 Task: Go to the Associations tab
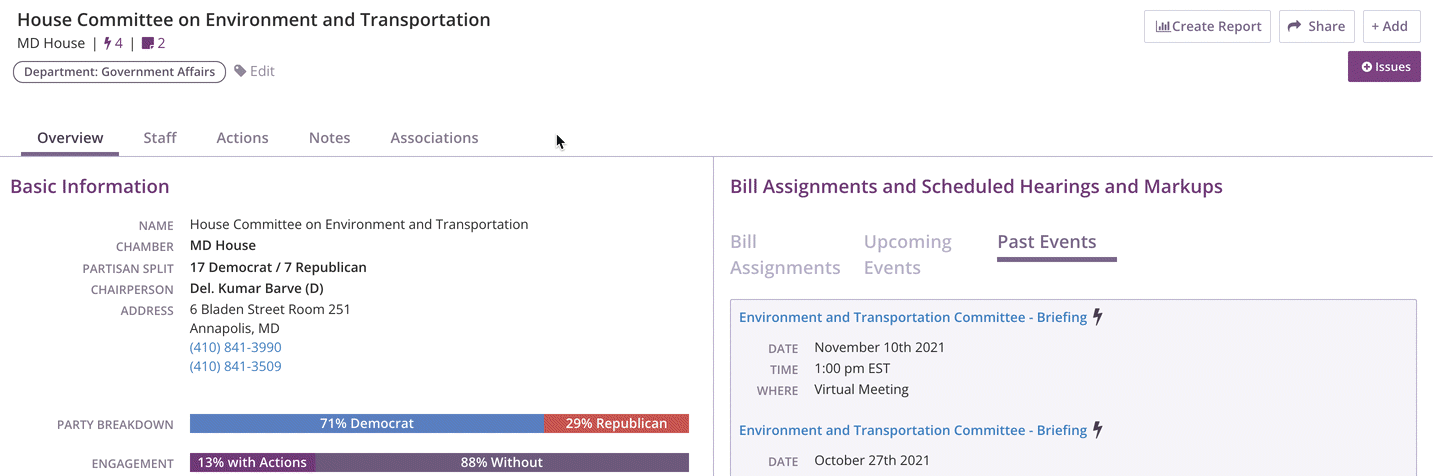434,138
